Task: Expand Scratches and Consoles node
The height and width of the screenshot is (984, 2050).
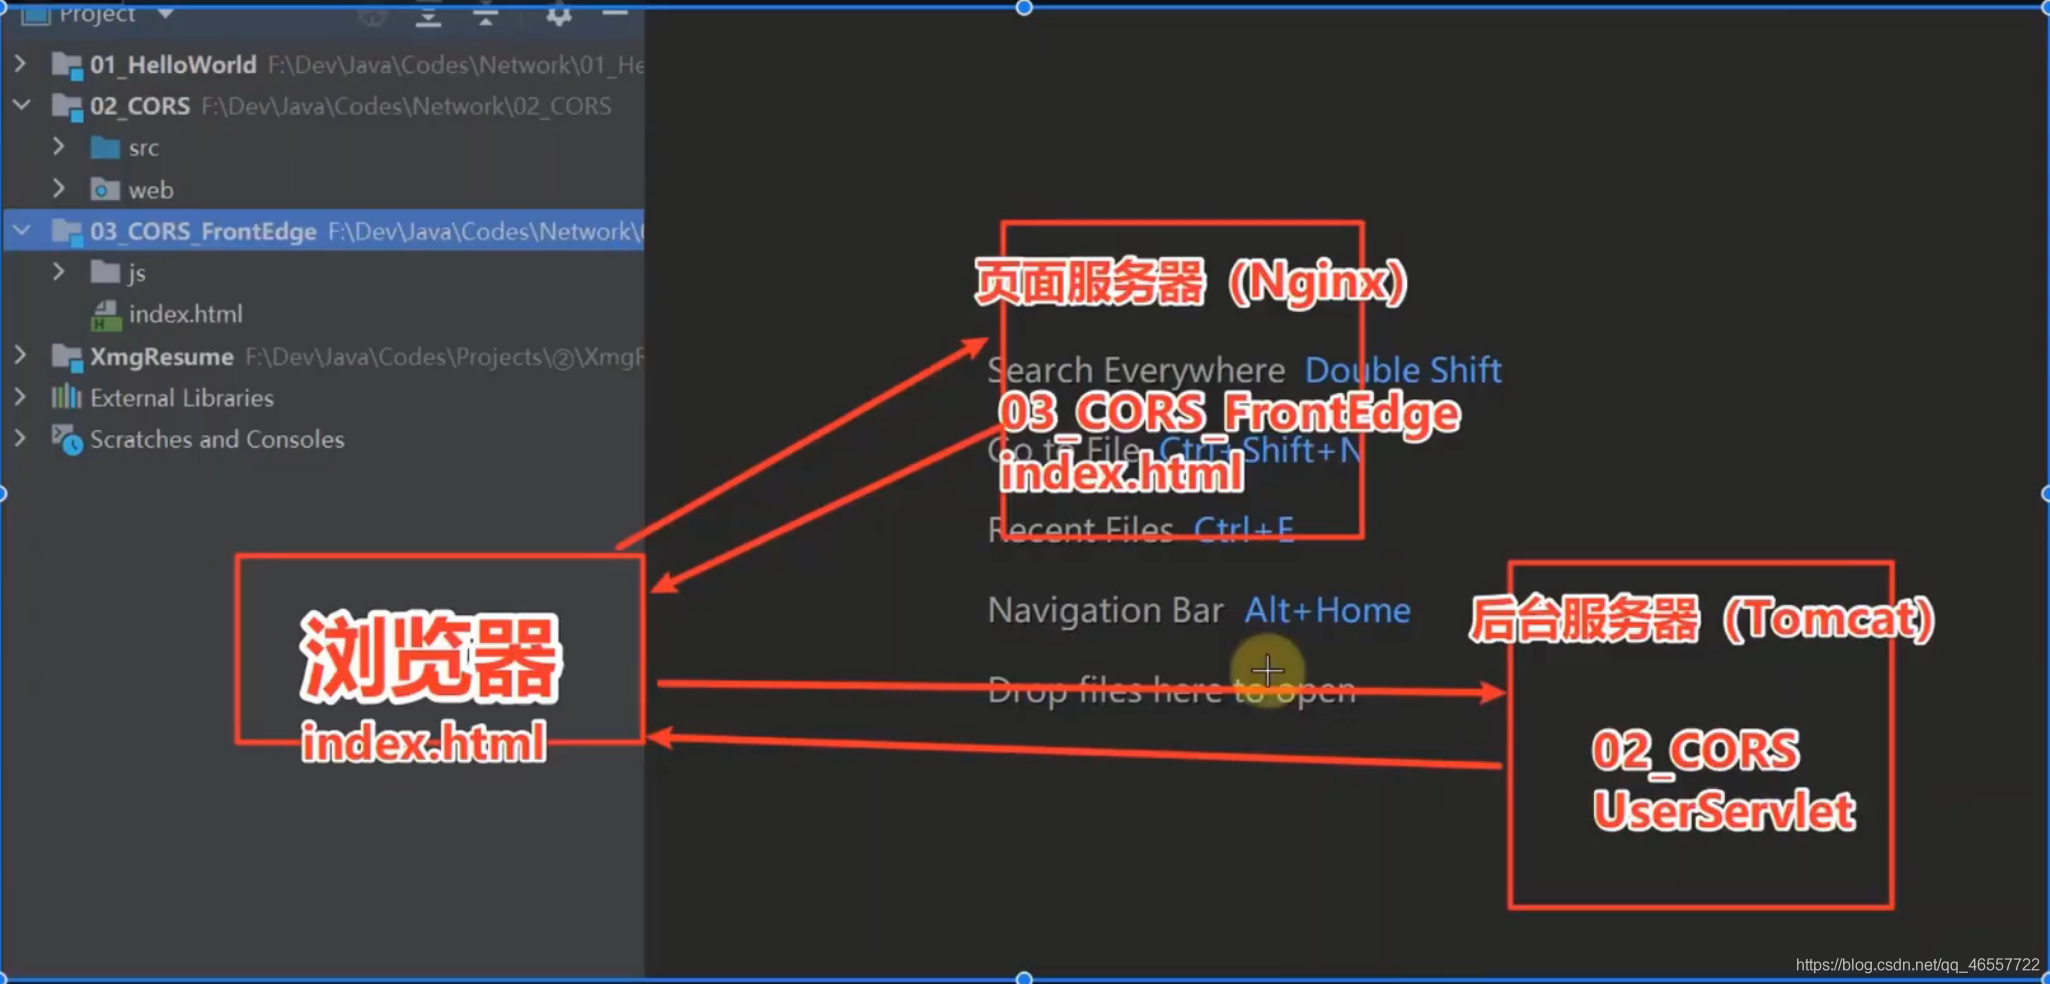Action: (x=20, y=438)
